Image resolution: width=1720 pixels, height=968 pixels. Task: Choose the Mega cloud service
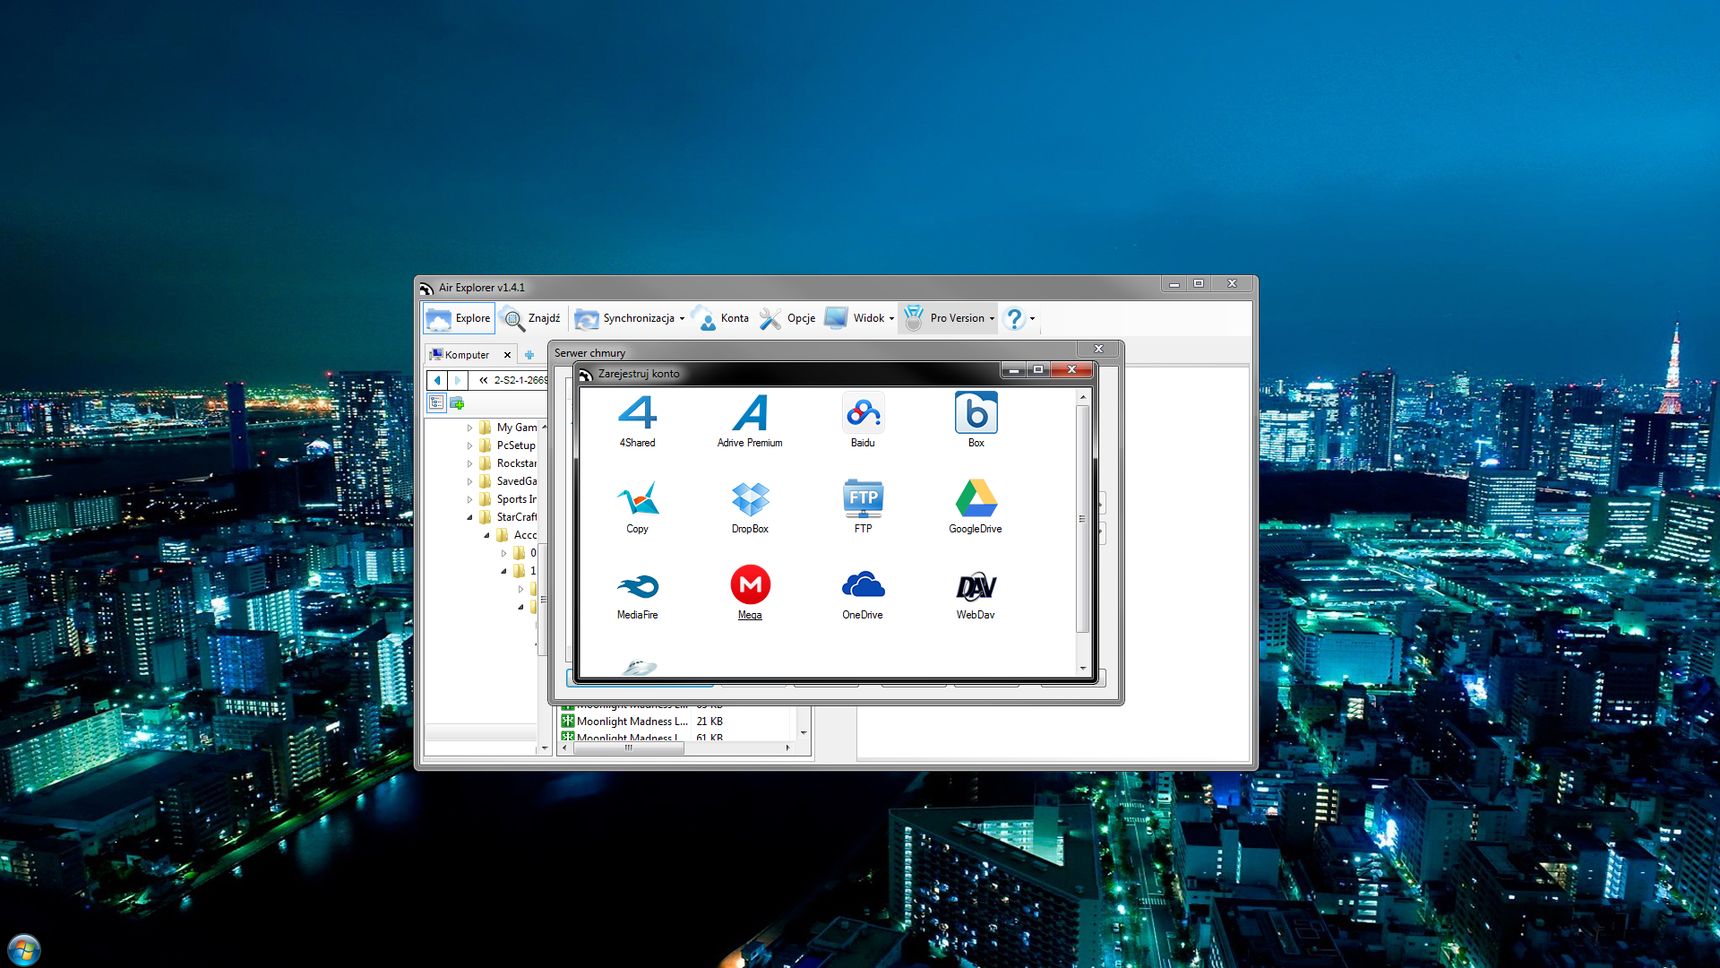click(x=750, y=594)
